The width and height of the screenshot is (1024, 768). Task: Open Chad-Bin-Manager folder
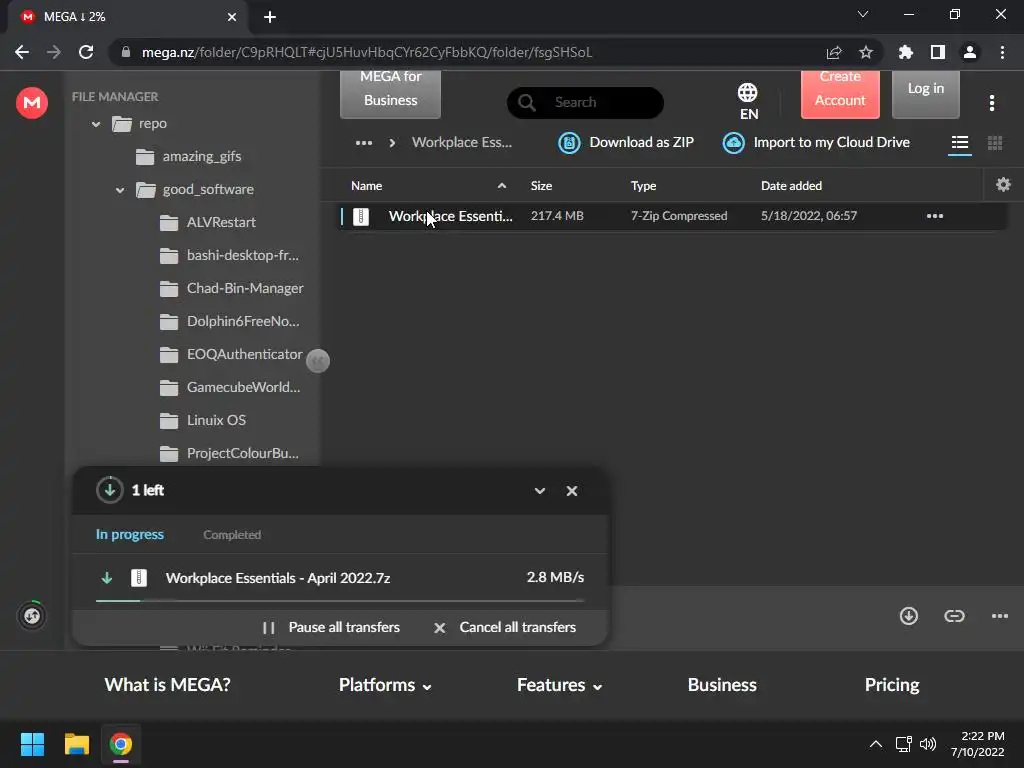[232, 289]
